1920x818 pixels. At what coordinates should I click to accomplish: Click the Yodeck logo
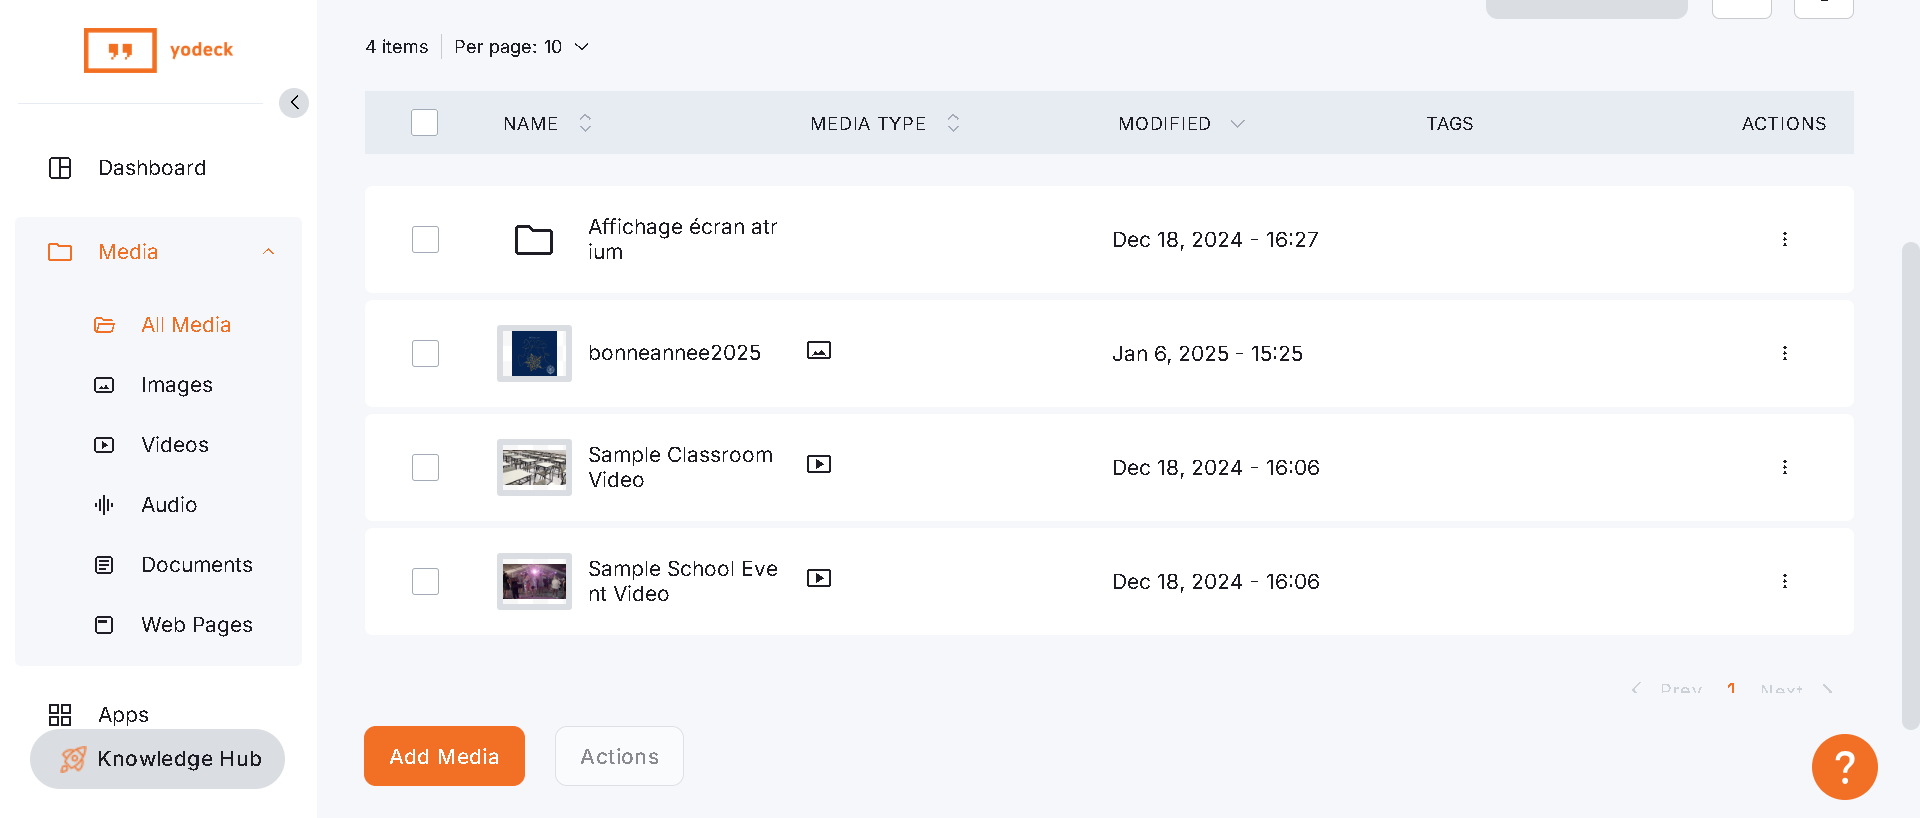pos(159,50)
